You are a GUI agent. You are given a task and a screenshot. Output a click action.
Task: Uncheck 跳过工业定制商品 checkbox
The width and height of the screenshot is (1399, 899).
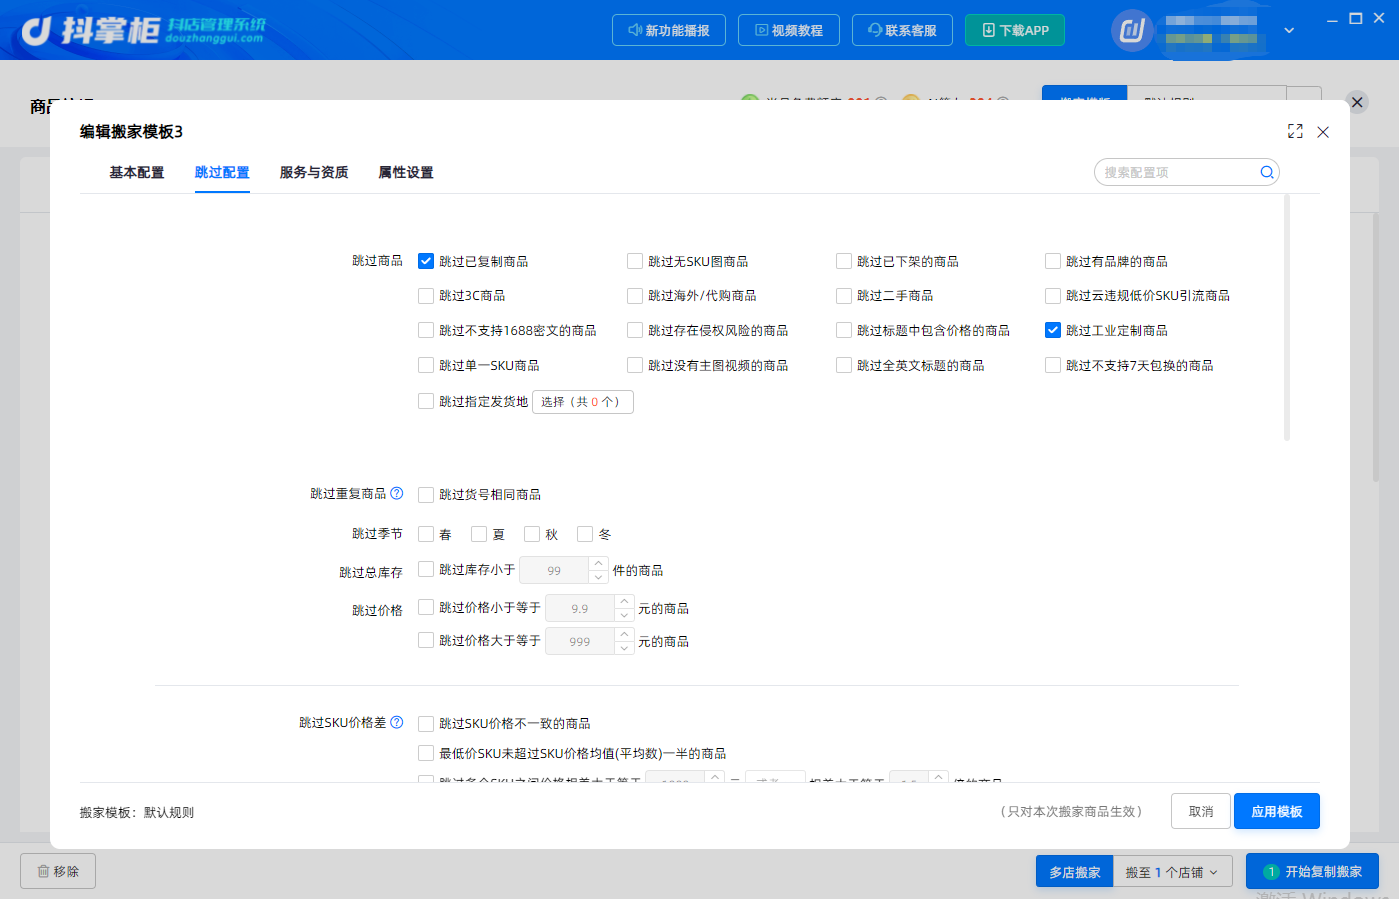[x=1053, y=330]
